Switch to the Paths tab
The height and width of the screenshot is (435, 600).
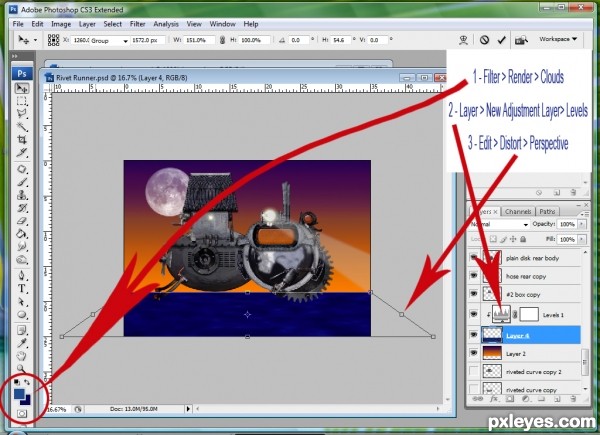pos(547,212)
